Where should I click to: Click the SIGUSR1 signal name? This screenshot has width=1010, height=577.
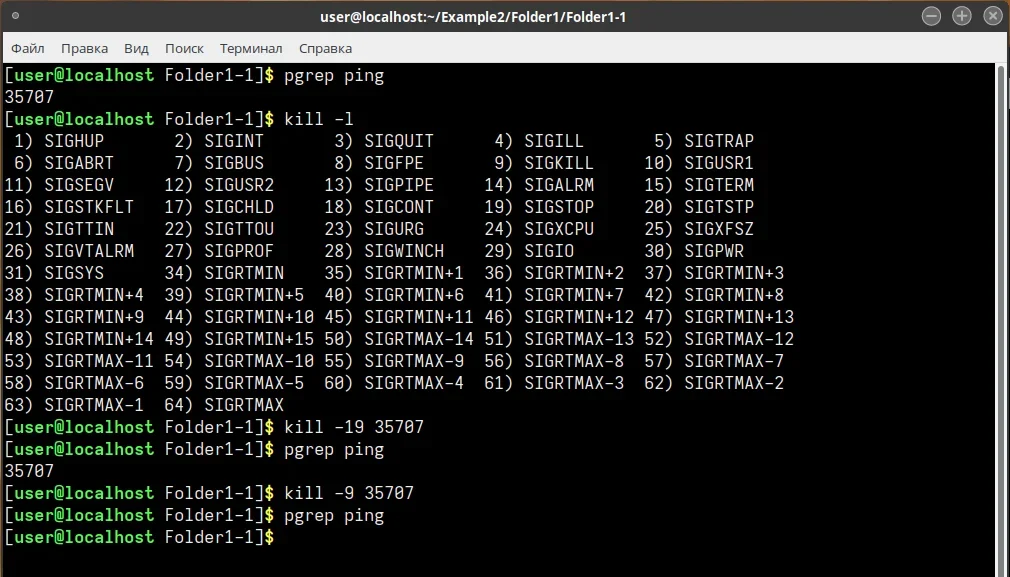pos(719,164)
